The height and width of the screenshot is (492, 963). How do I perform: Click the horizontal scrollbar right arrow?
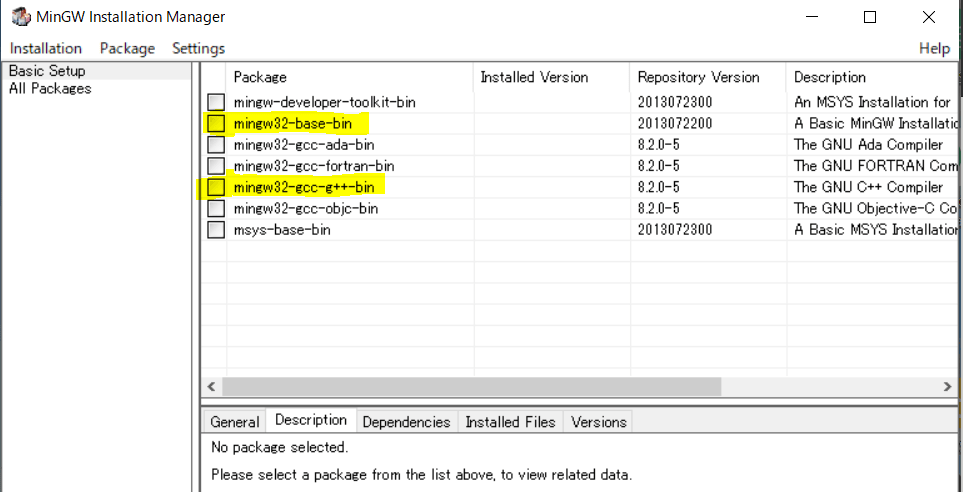pyautogui.click(x=948, y=386)
